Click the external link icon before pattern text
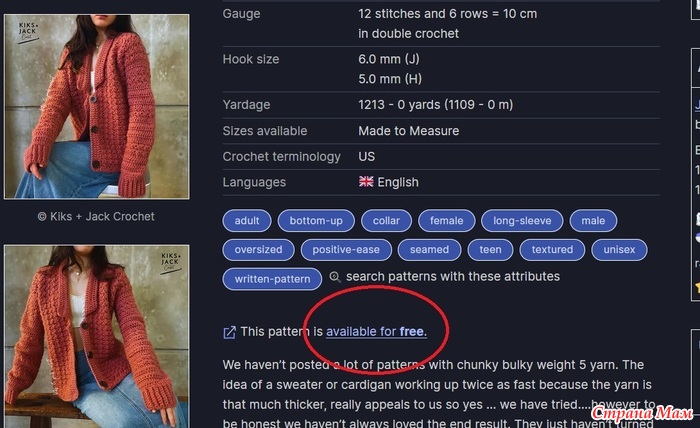The image size is (700, 428). pyautogui.click(x=229, y=332)
